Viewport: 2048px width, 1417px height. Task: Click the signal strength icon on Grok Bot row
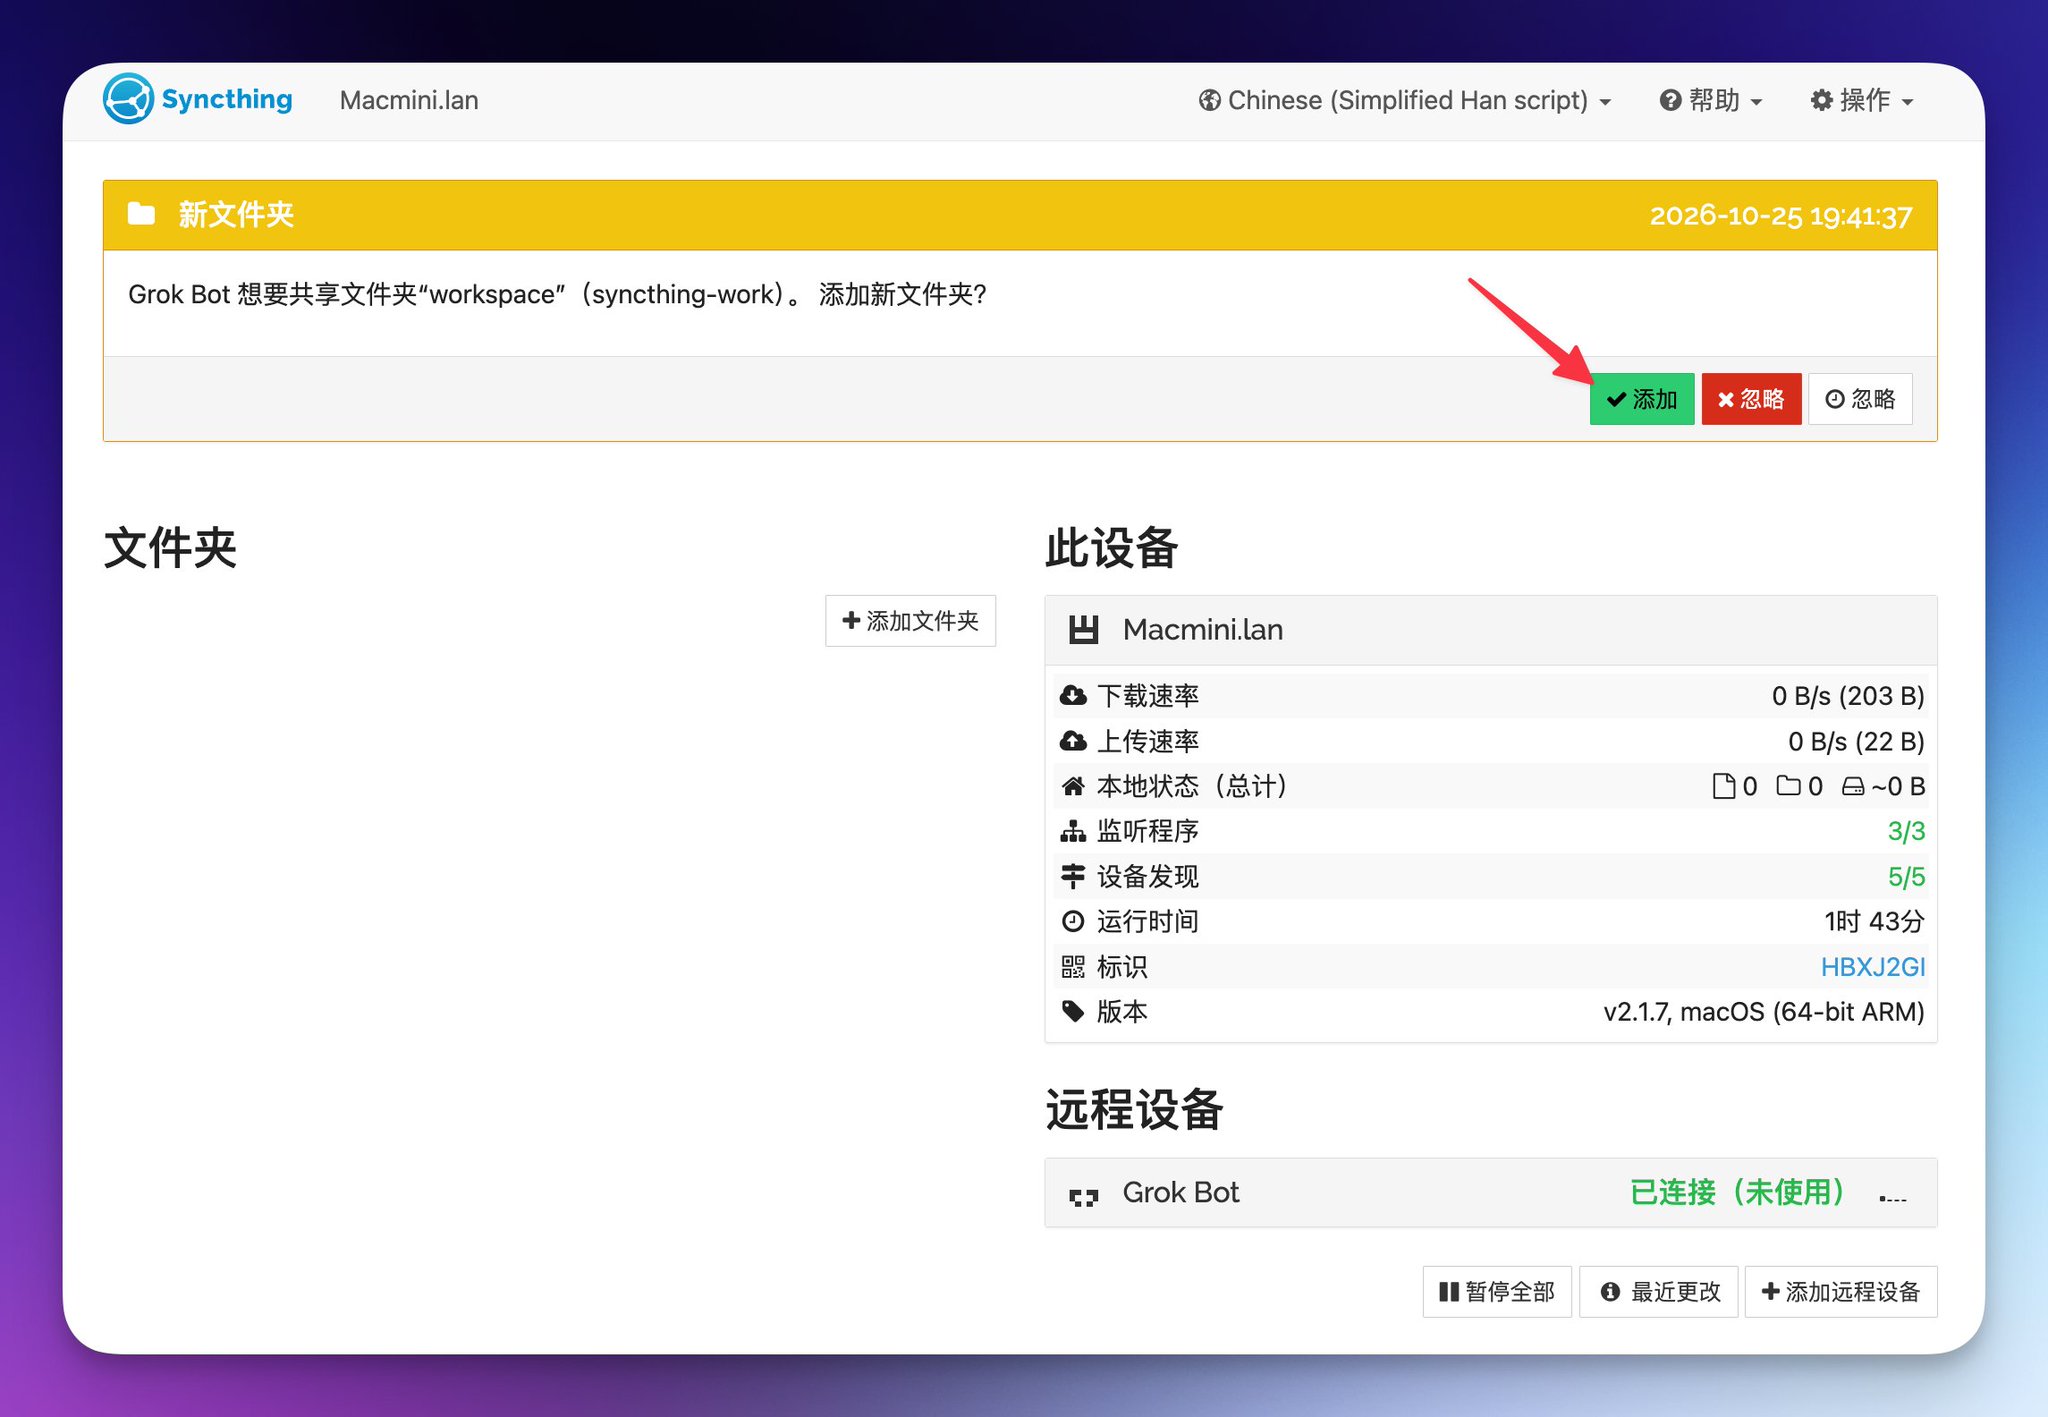click(x=1893, y=1196)
